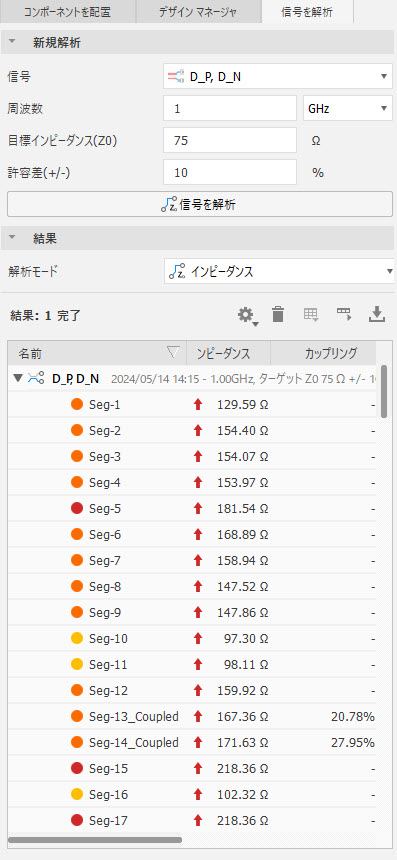The image size is (397, 860).
Task: Select the Seg-8 row
Action: [x=192, y=587]
